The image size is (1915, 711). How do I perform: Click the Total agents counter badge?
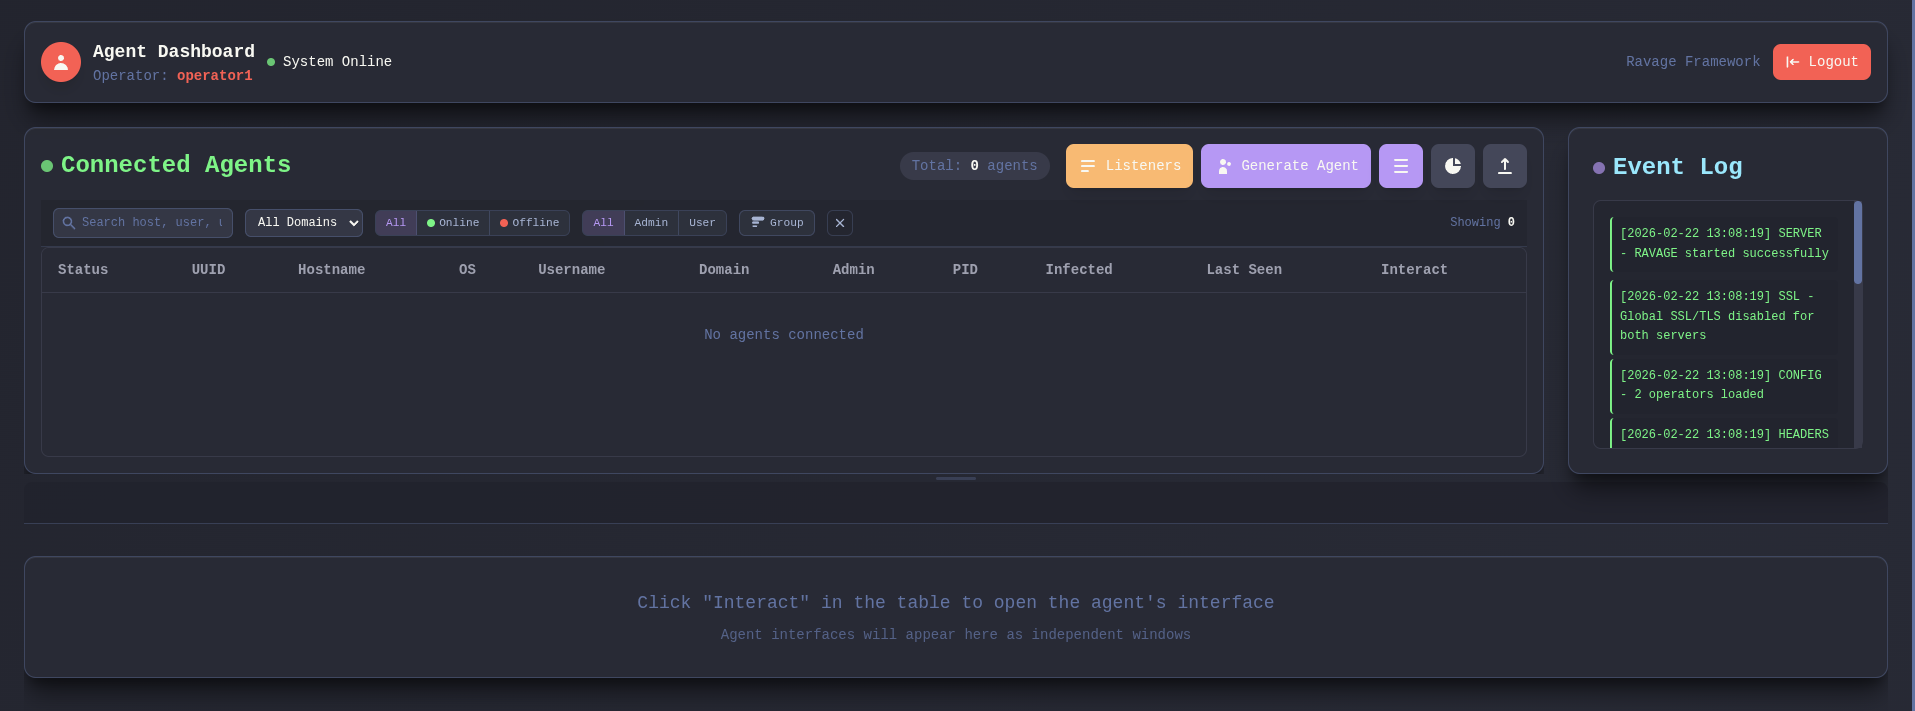click(974, 166)
